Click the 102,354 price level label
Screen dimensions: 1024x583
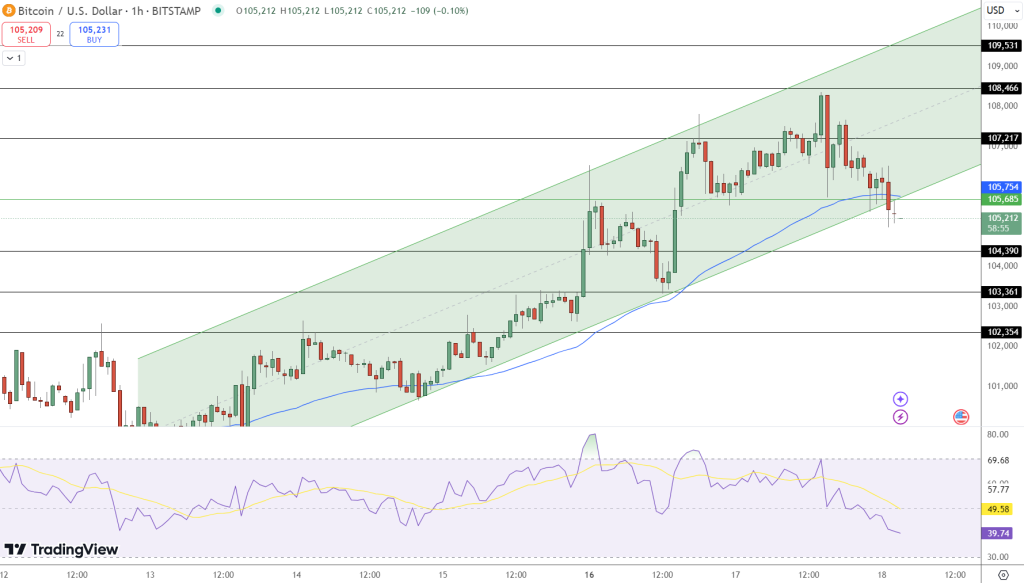click(1003, 332)
